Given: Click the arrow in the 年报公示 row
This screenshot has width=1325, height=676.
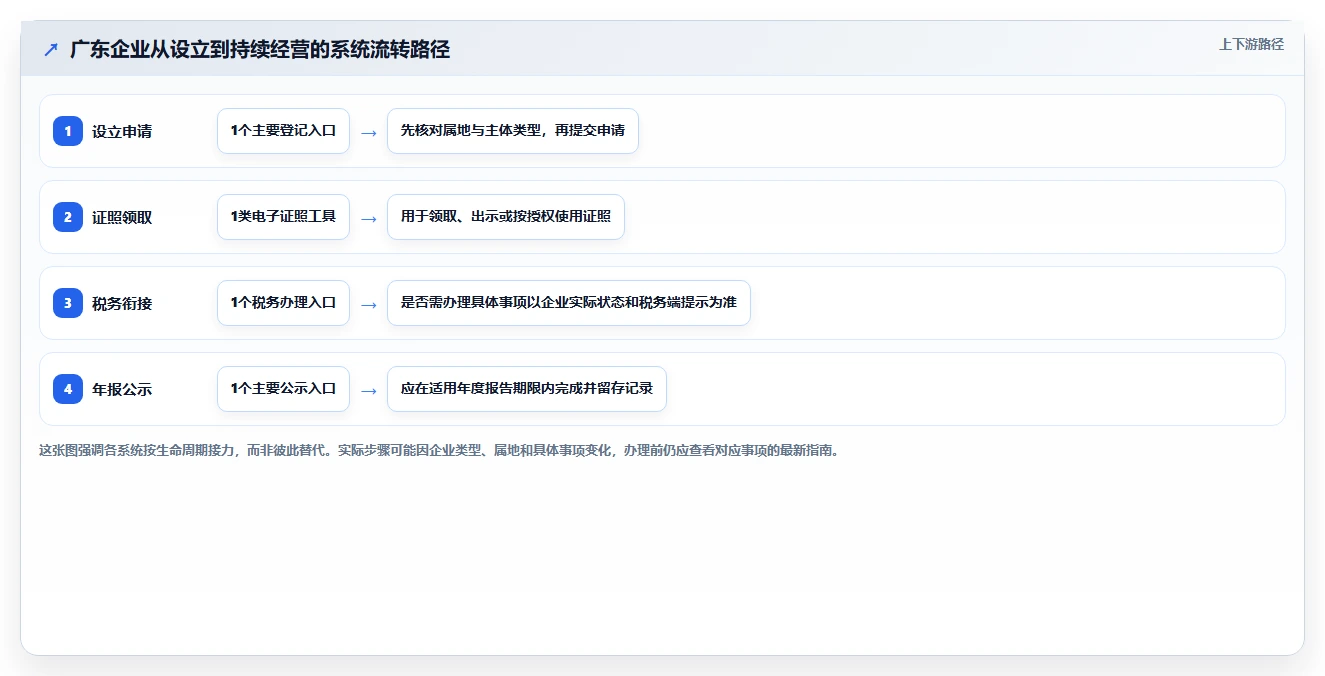Looking at the screenshot, I should click(369, 390).
